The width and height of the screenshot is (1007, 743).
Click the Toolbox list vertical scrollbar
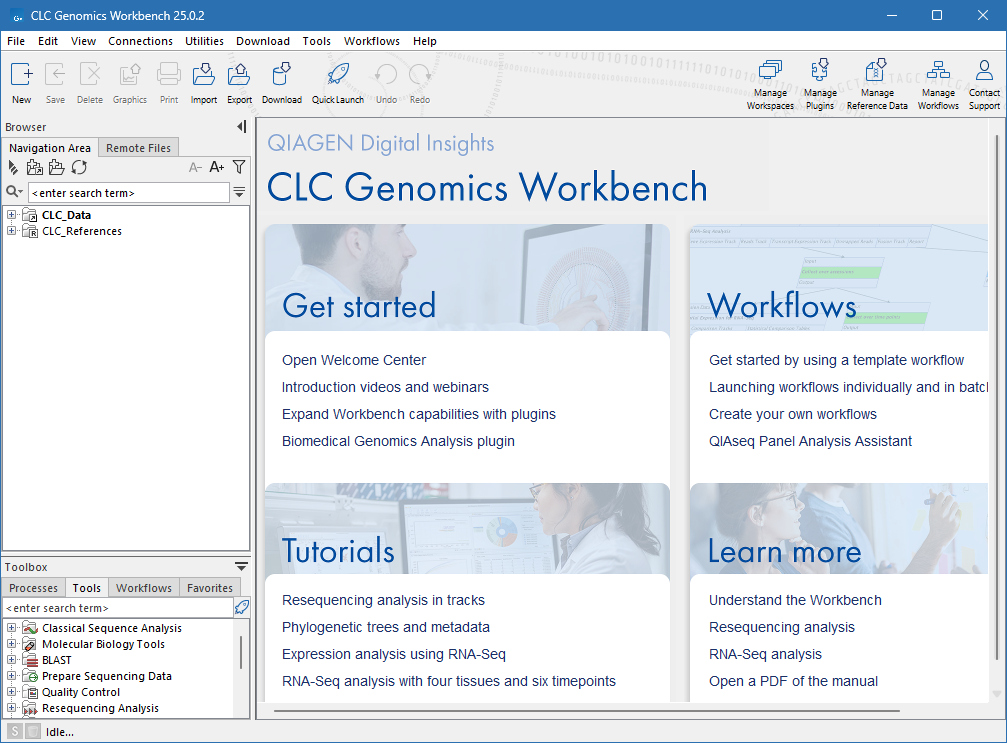coord(241,652)
